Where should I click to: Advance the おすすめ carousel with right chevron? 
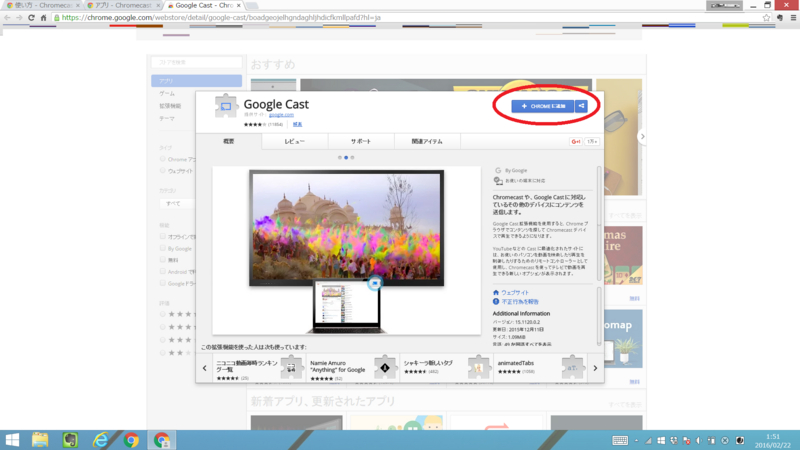(x=642, y=136)
